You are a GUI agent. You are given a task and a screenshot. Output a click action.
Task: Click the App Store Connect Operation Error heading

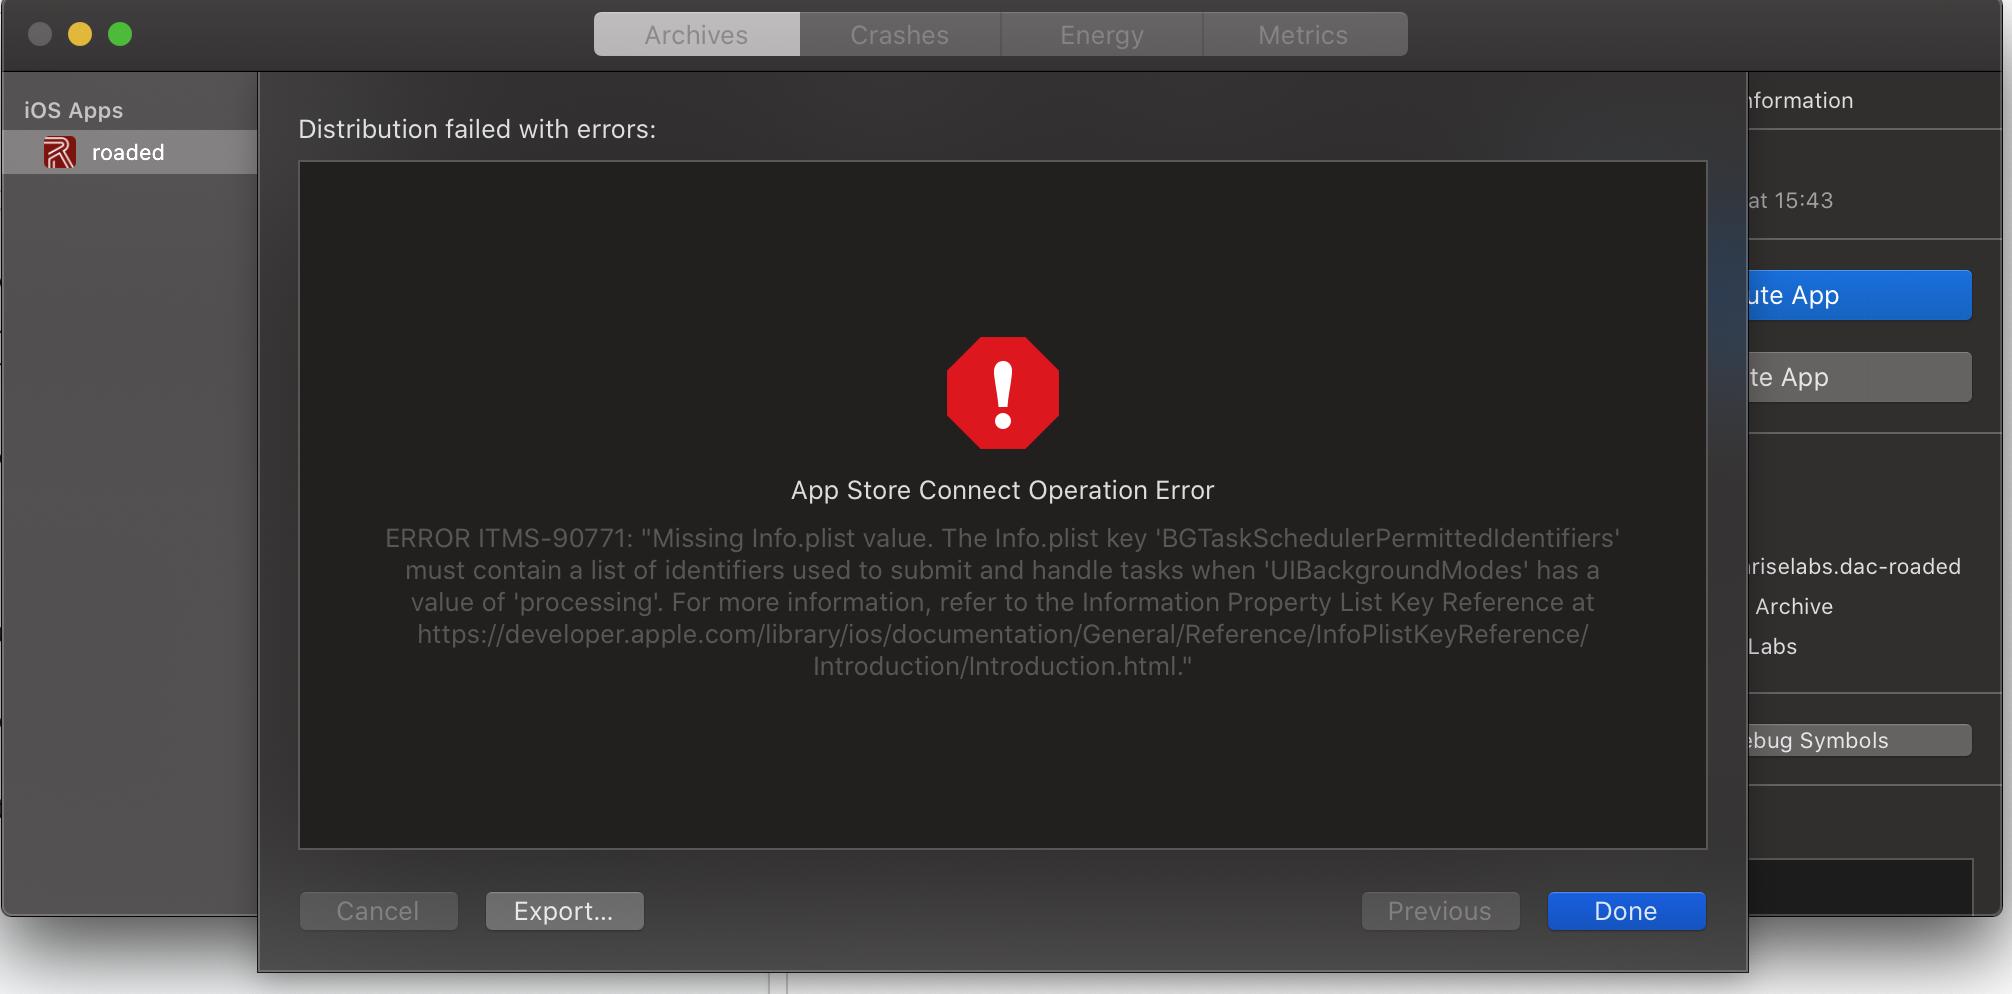click(x=1002, y=490)
